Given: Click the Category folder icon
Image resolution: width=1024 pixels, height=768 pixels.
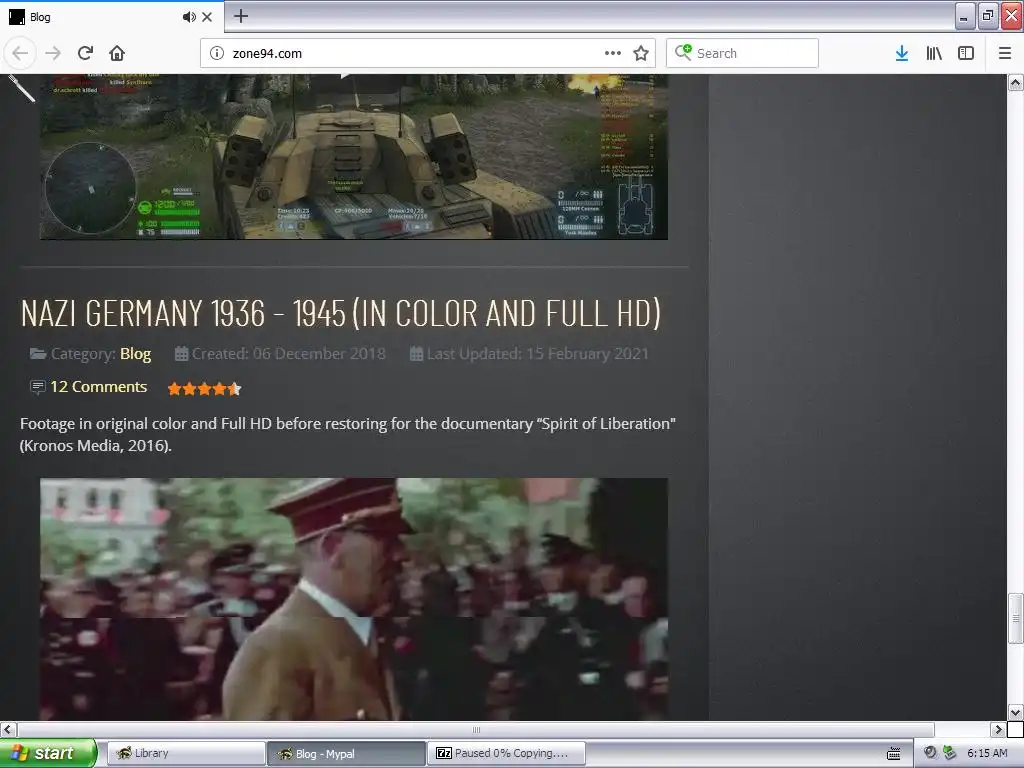Looking at the screenshot, I should coord(38,353).
